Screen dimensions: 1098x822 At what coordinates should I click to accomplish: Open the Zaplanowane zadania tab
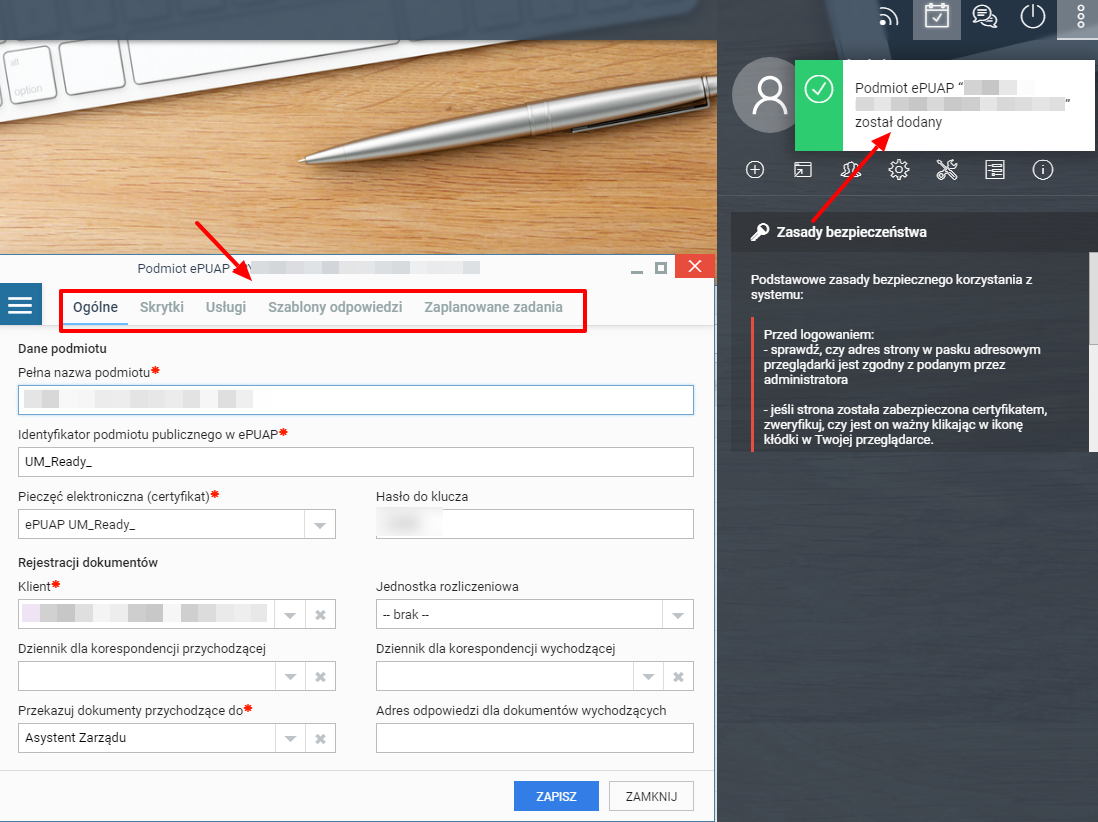point(493,307)
